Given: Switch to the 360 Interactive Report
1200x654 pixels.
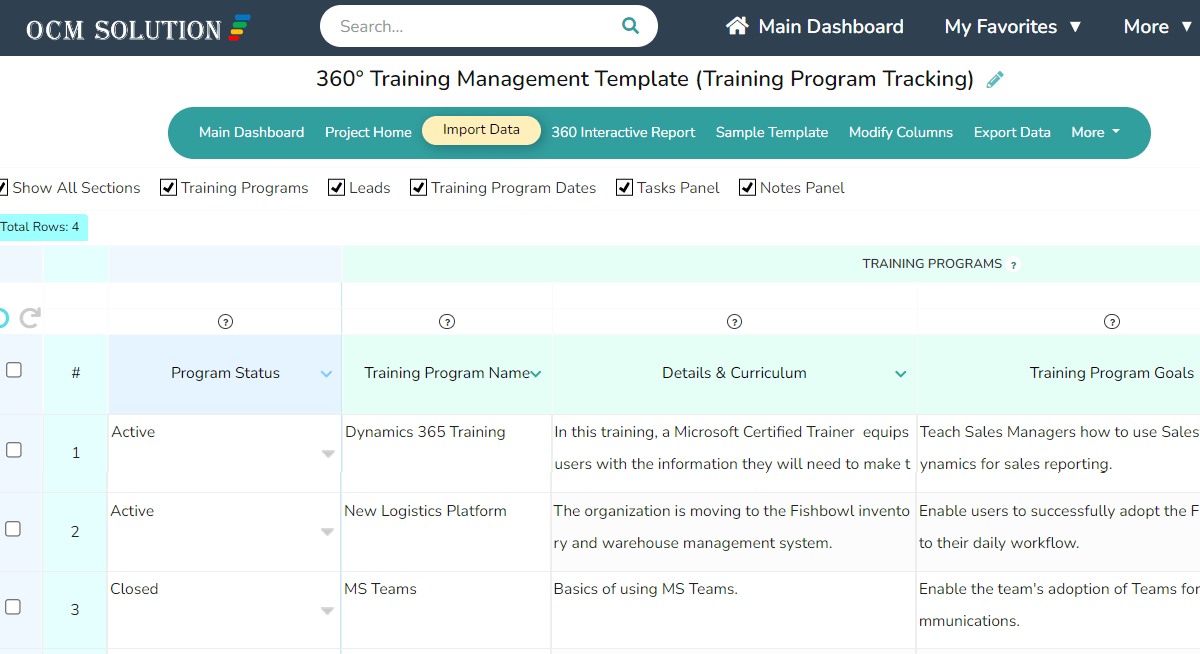Looking at the screenshot, I should point(623,132).
